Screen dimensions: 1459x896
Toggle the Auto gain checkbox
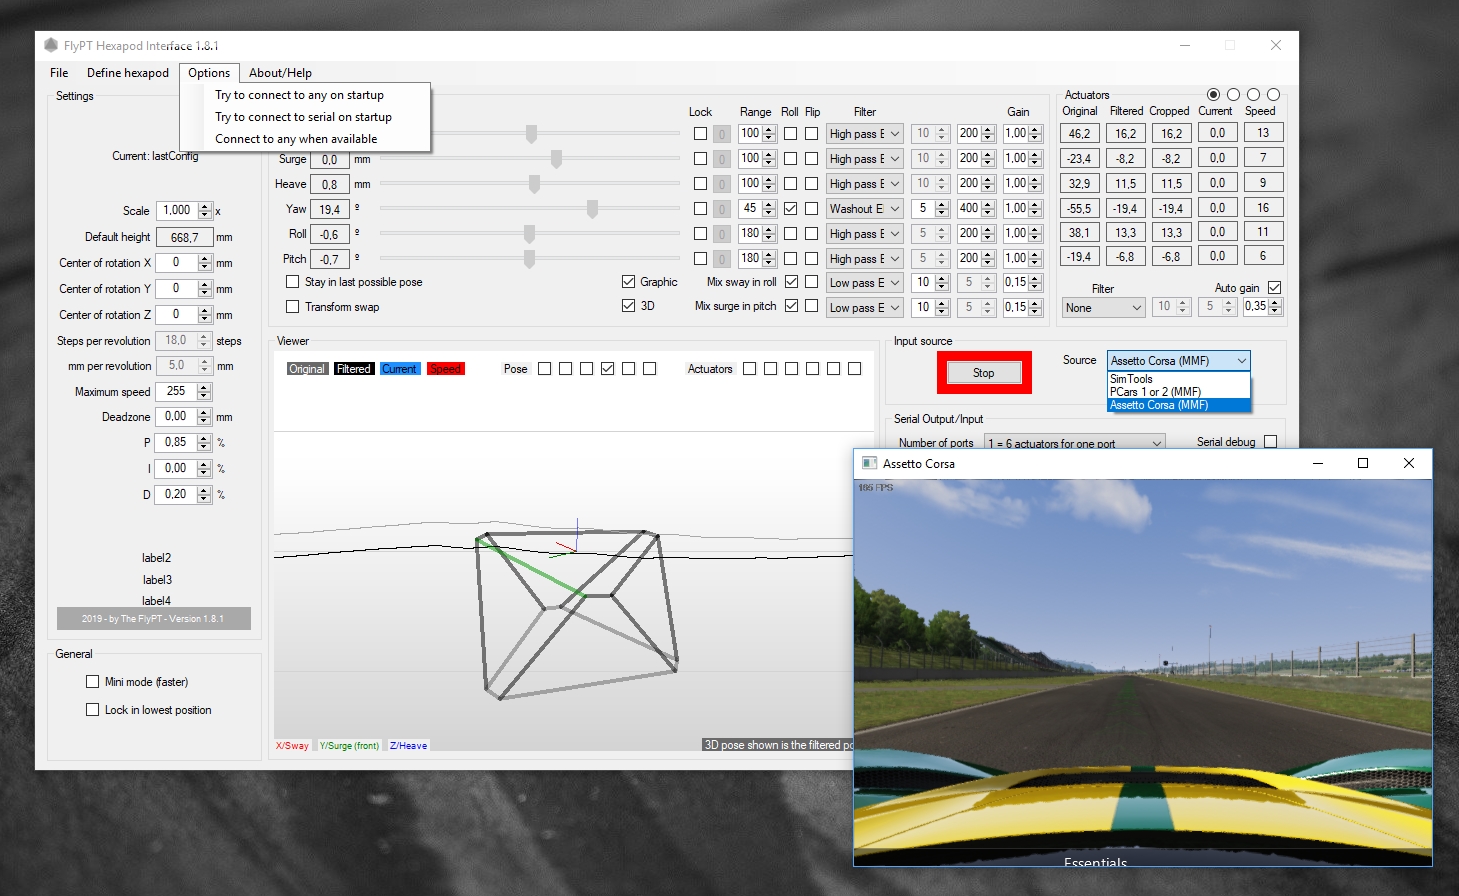tap(1274, 288)
